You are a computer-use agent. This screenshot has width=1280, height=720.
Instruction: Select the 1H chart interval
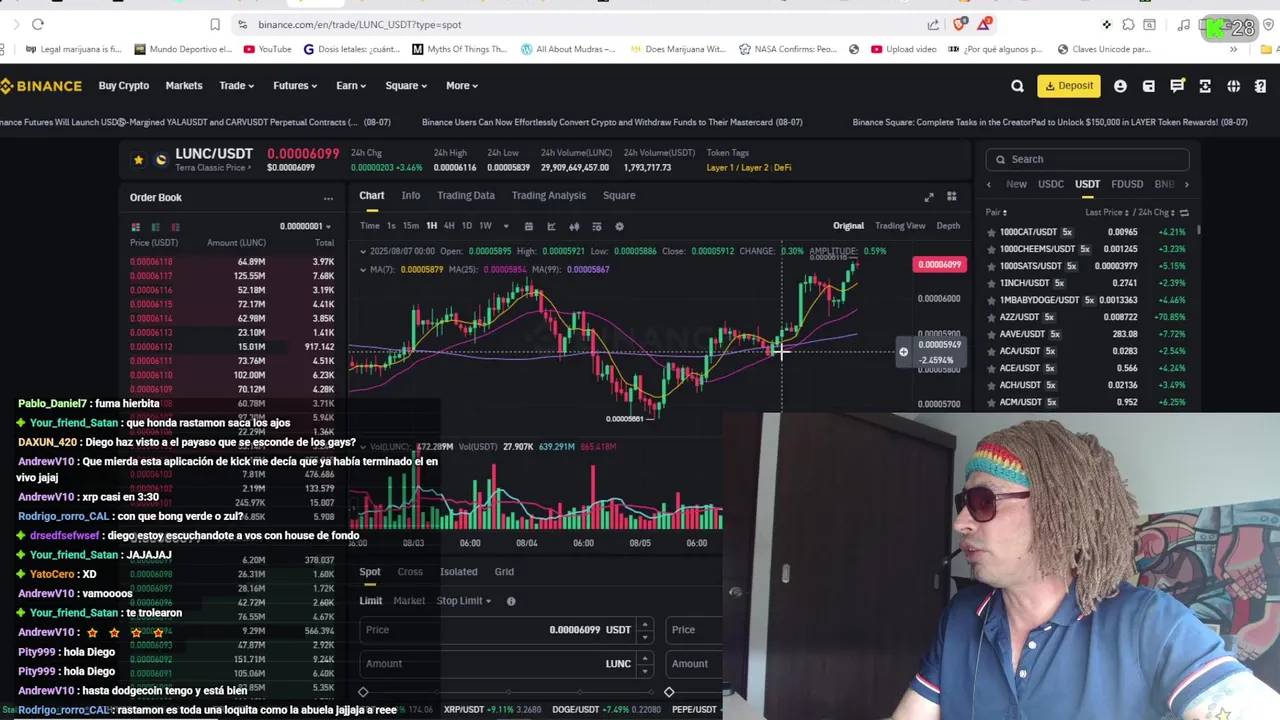tap(431, 226)
